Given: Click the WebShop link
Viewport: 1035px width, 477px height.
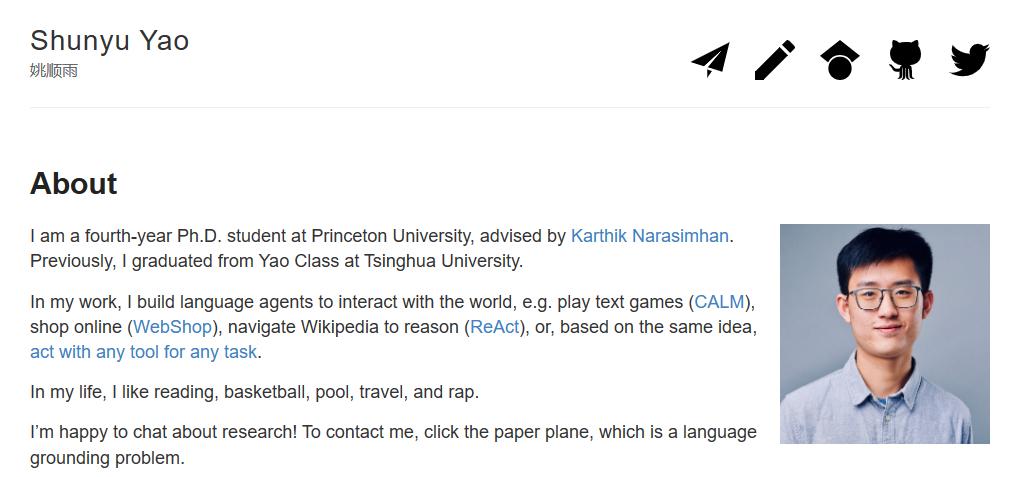Looking at the screenshot, I should pos(172,327).
